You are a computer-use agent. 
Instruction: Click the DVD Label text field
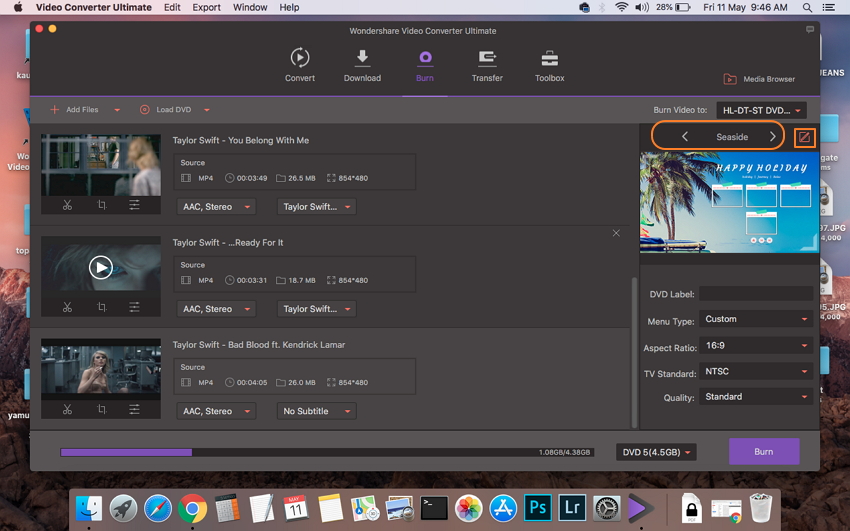(755, 294)
